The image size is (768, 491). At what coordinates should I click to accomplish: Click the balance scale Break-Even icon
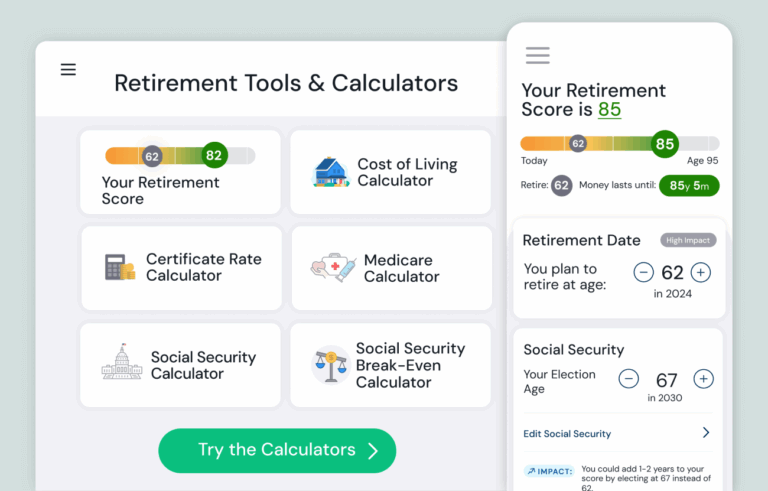click(x=330, y=365)
